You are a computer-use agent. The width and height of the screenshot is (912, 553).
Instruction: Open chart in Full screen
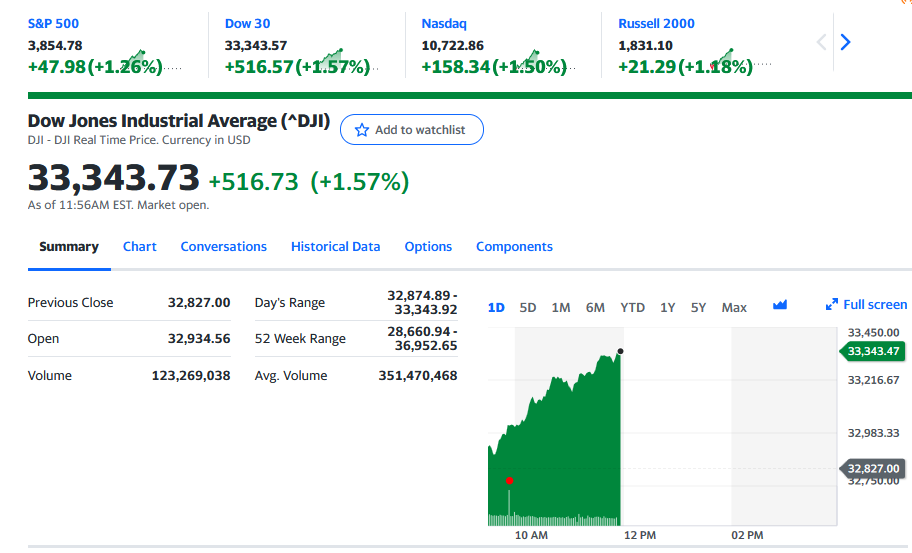coord(867,305)
